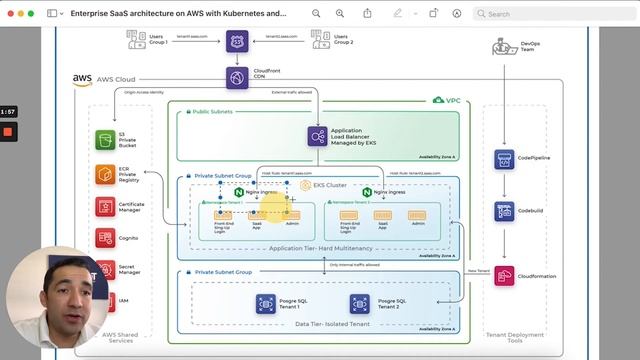Click the 'Data Tier- Isolated Tenant' label
Viewport: 640px width, 360px height.
click(332, 324)
